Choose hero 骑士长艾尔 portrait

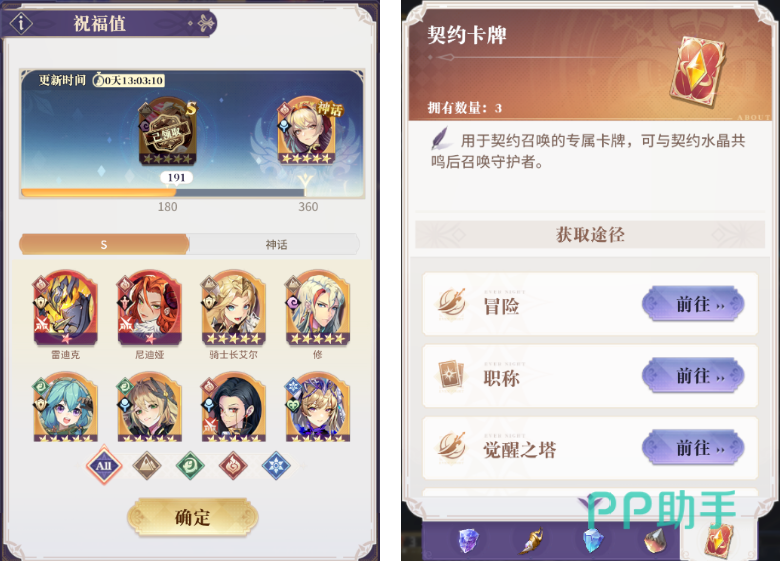point(233,307)
